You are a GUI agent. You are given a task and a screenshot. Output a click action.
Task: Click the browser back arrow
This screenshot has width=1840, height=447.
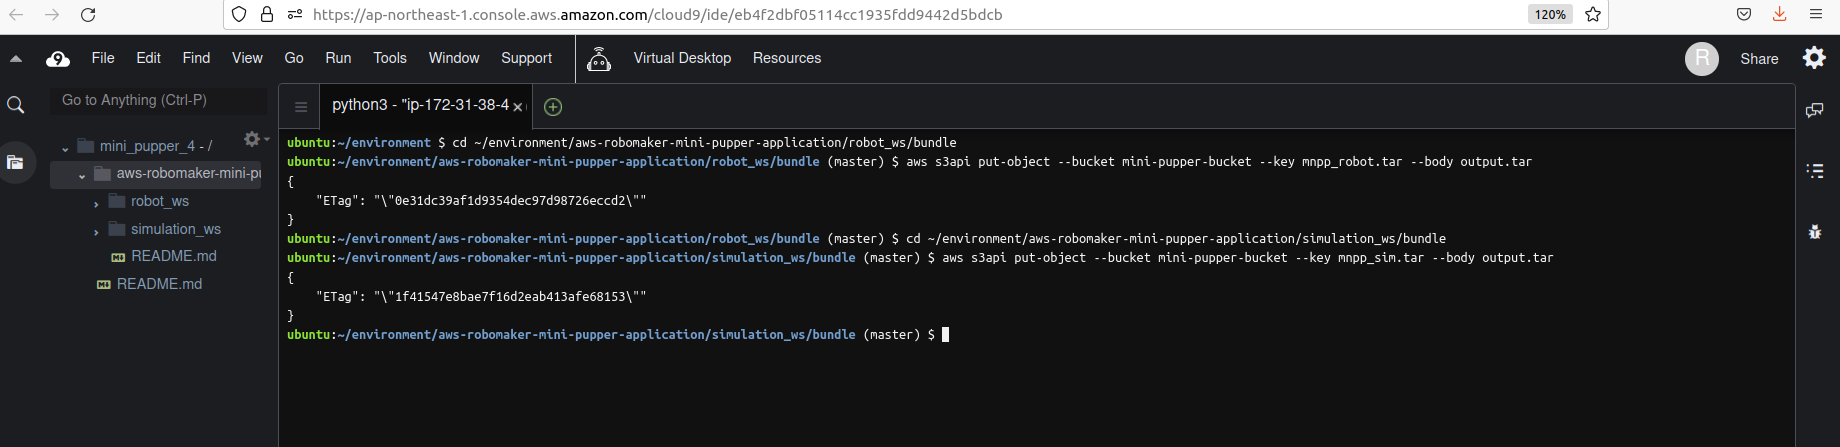16,14
